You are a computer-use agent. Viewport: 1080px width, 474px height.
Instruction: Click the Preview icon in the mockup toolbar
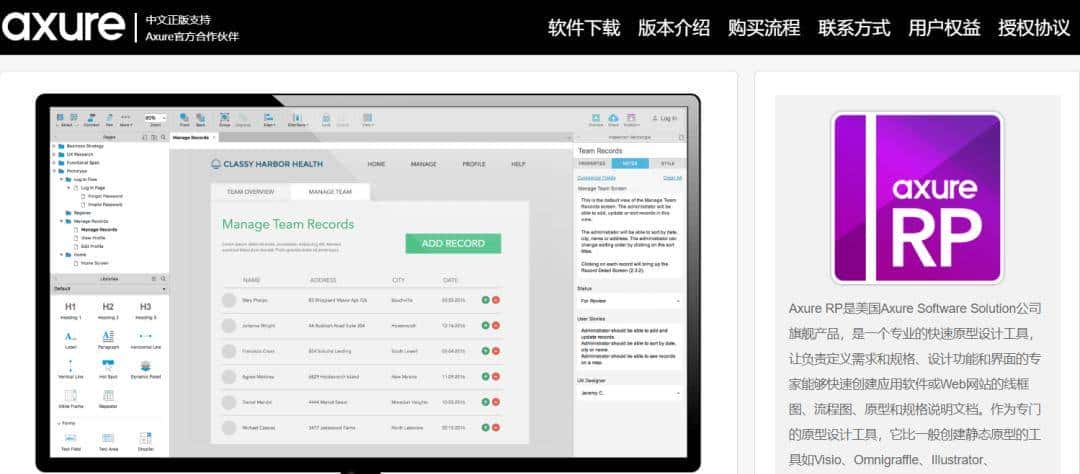pos(596,119)
